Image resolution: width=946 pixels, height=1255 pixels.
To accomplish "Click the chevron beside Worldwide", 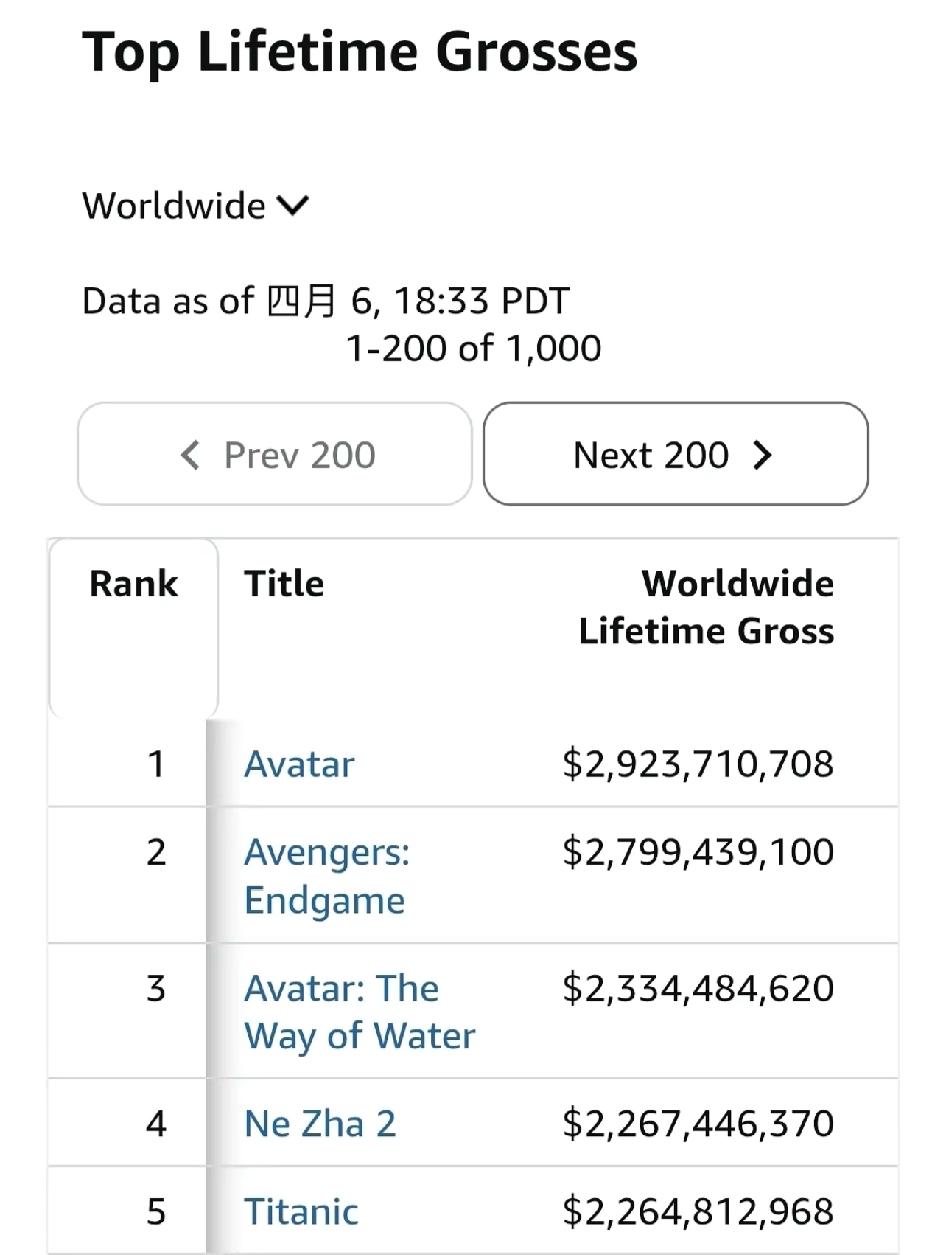I will pos(293,206).
